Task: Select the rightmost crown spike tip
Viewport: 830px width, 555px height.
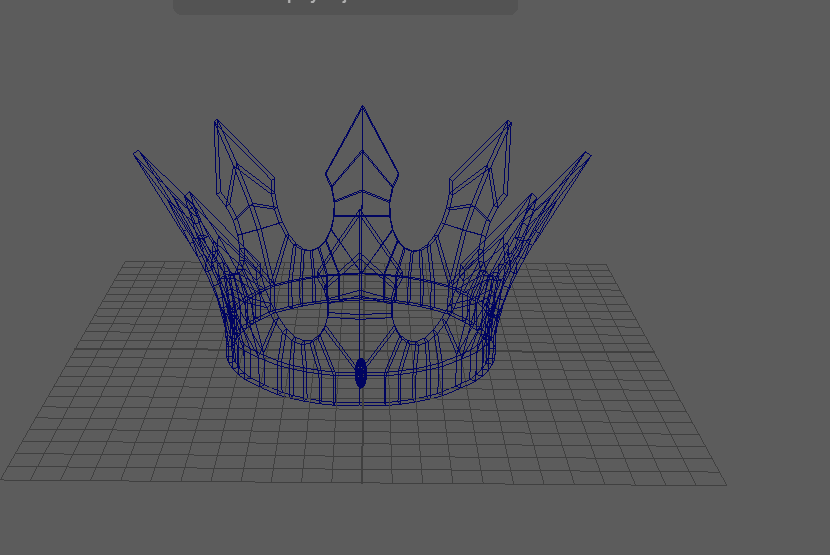Action: pyautogui.click(x=588, y=154)
